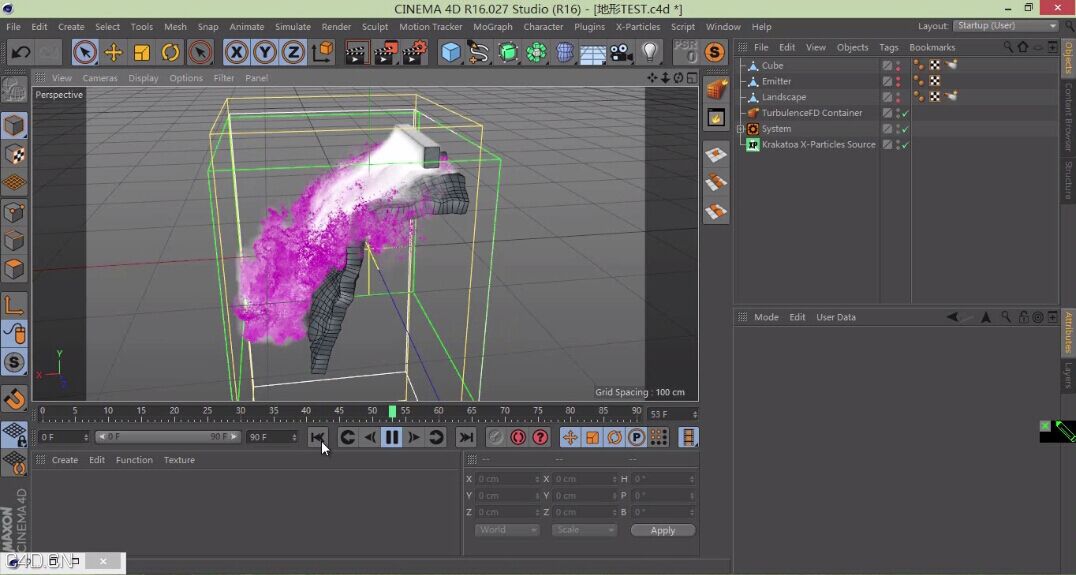Open the spline pen tool
Viewport: 1076px width, 575px height.
click(x=479, y=52)
